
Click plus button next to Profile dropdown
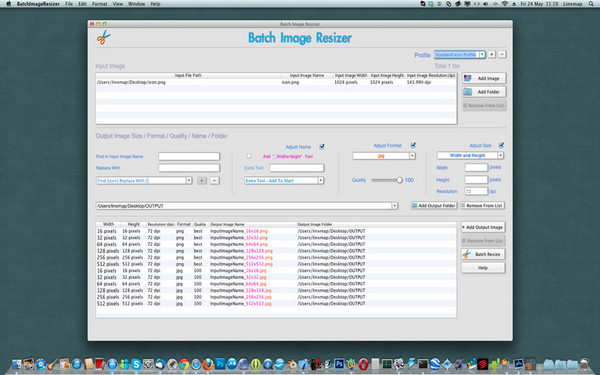click(x=492, y=54)
